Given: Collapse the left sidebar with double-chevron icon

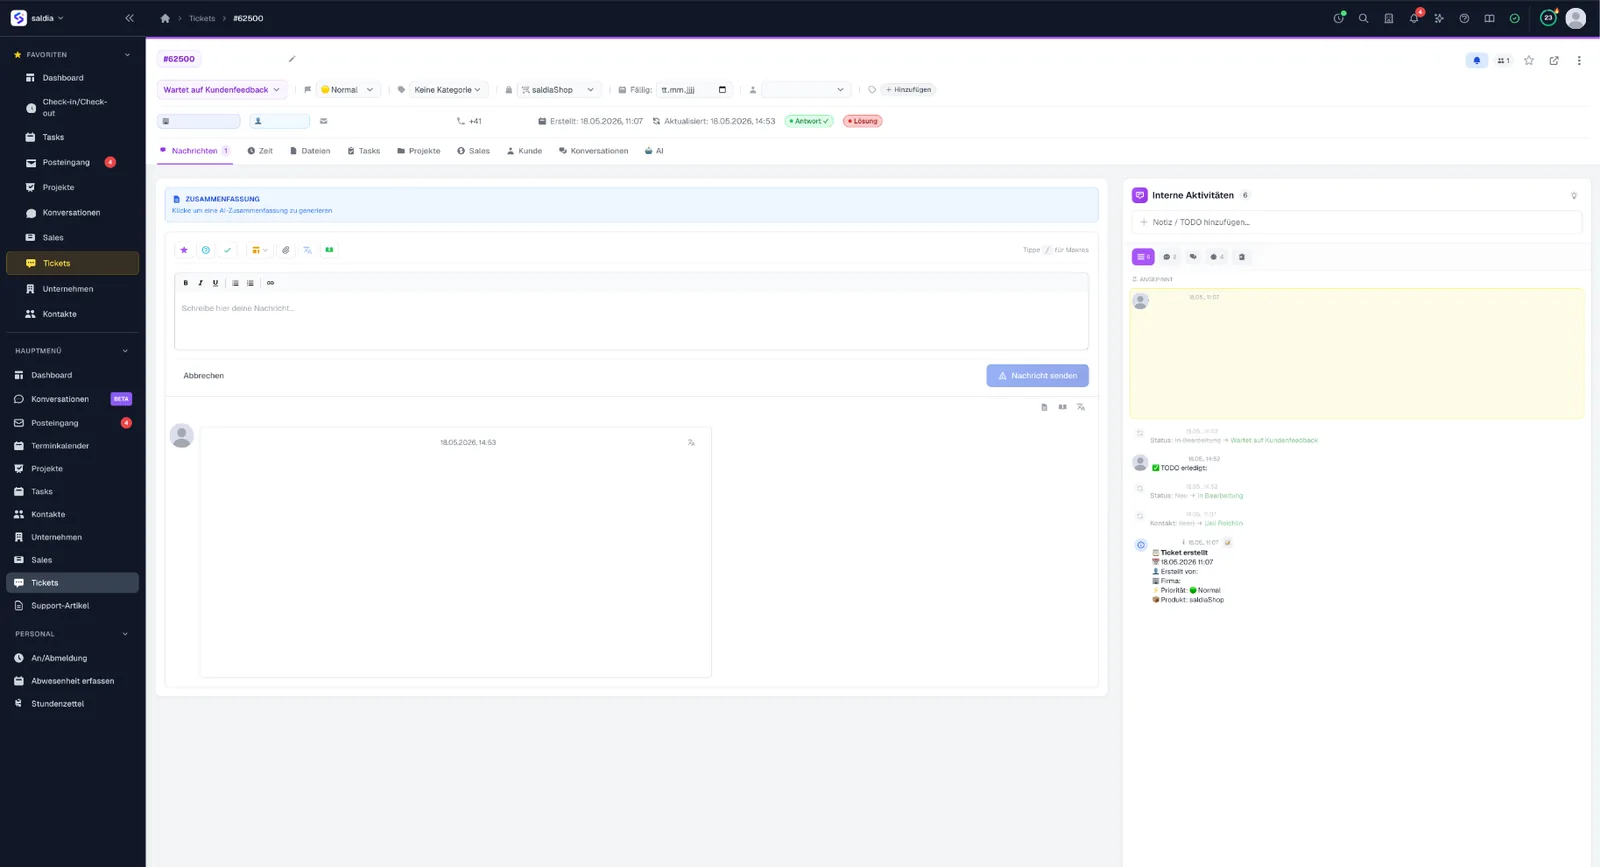Looking at the screenshot, I should (129, 18).
